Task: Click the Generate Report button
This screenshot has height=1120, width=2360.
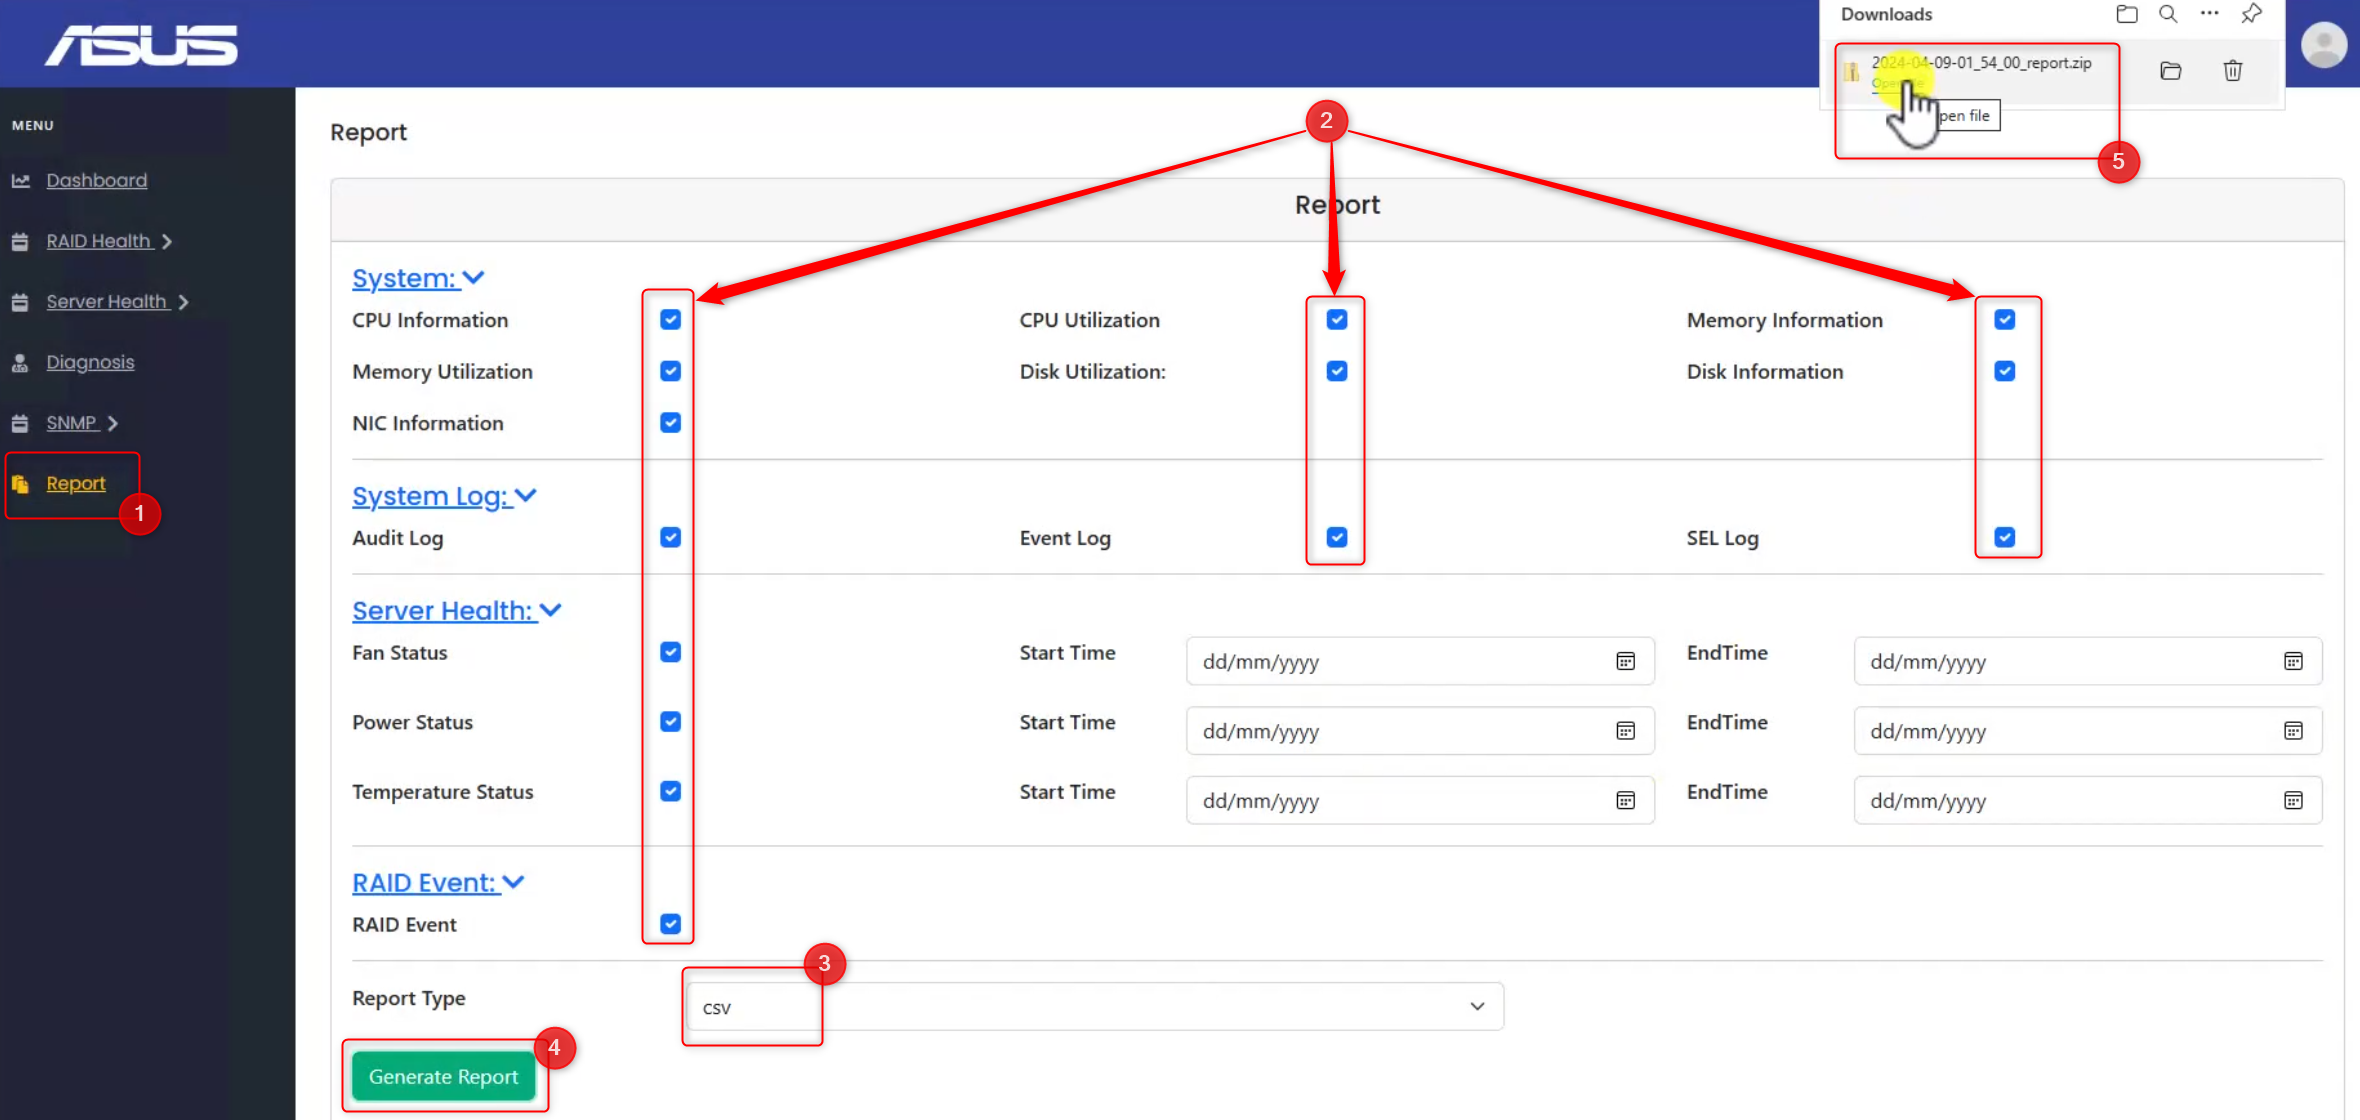Action: pos(443,1077)
